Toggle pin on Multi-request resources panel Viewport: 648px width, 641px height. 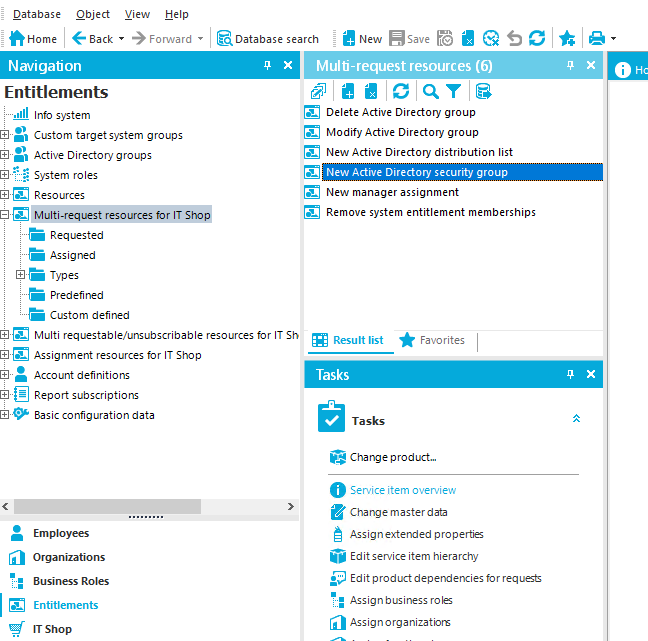(x=571, y=66)
